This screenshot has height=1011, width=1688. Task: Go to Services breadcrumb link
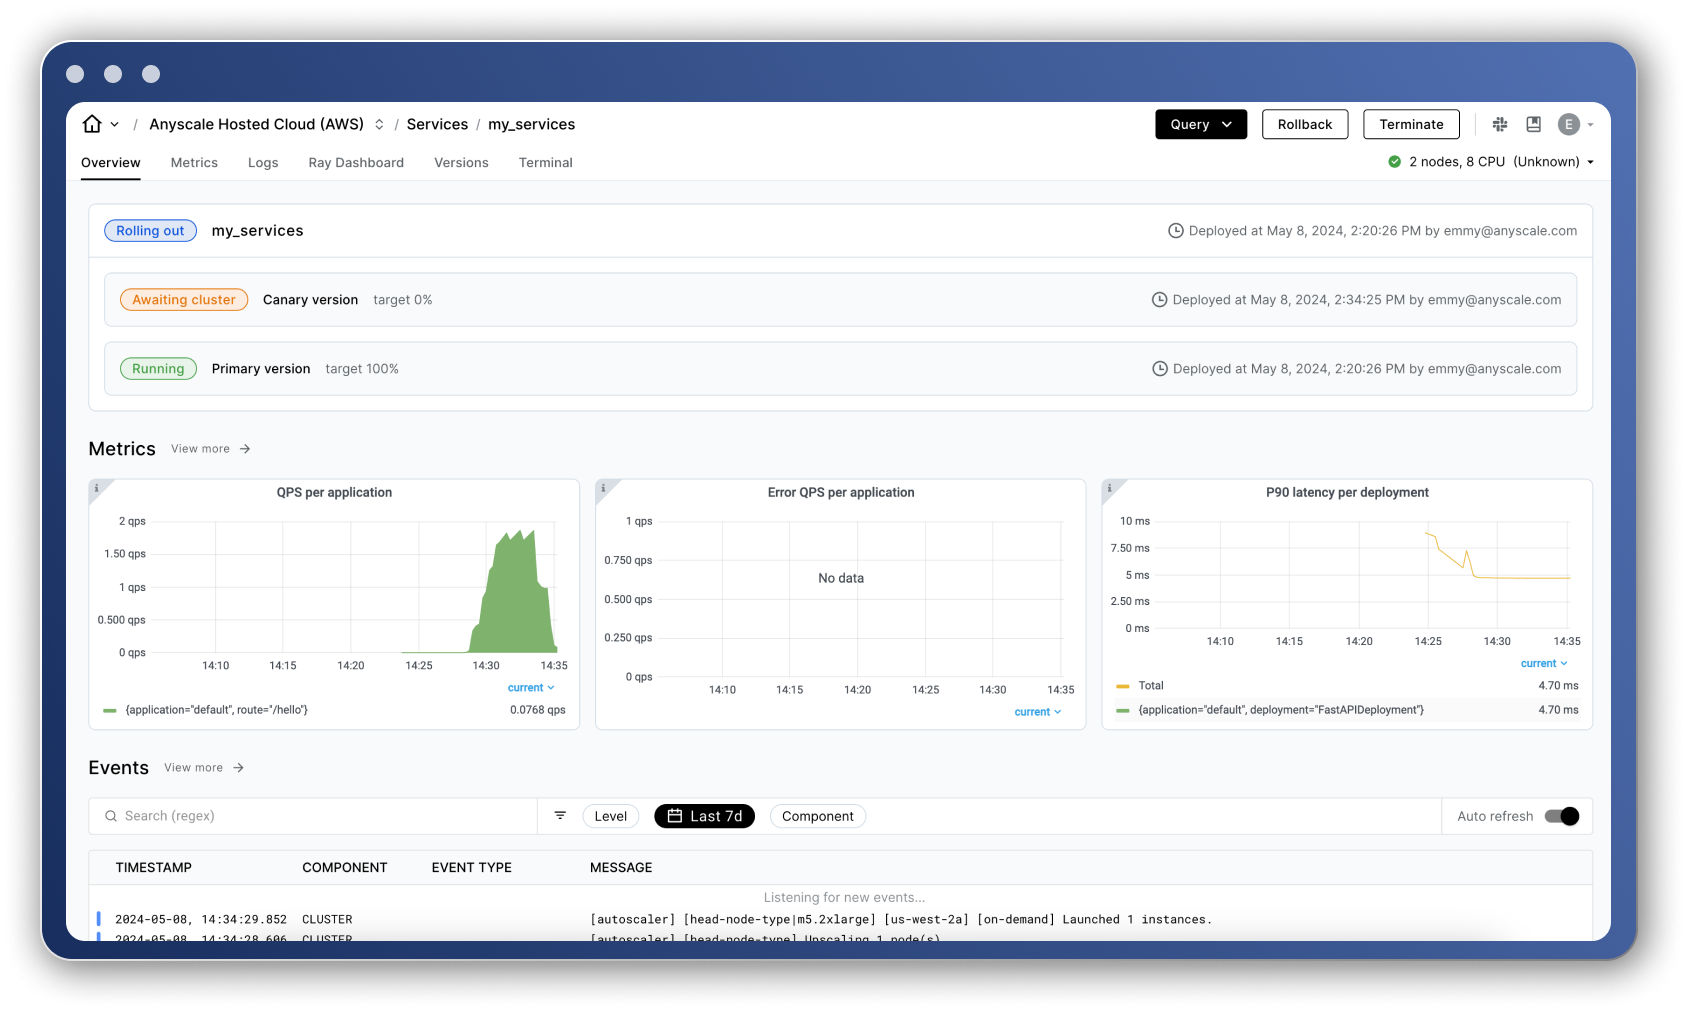click(x=437, y=124)
